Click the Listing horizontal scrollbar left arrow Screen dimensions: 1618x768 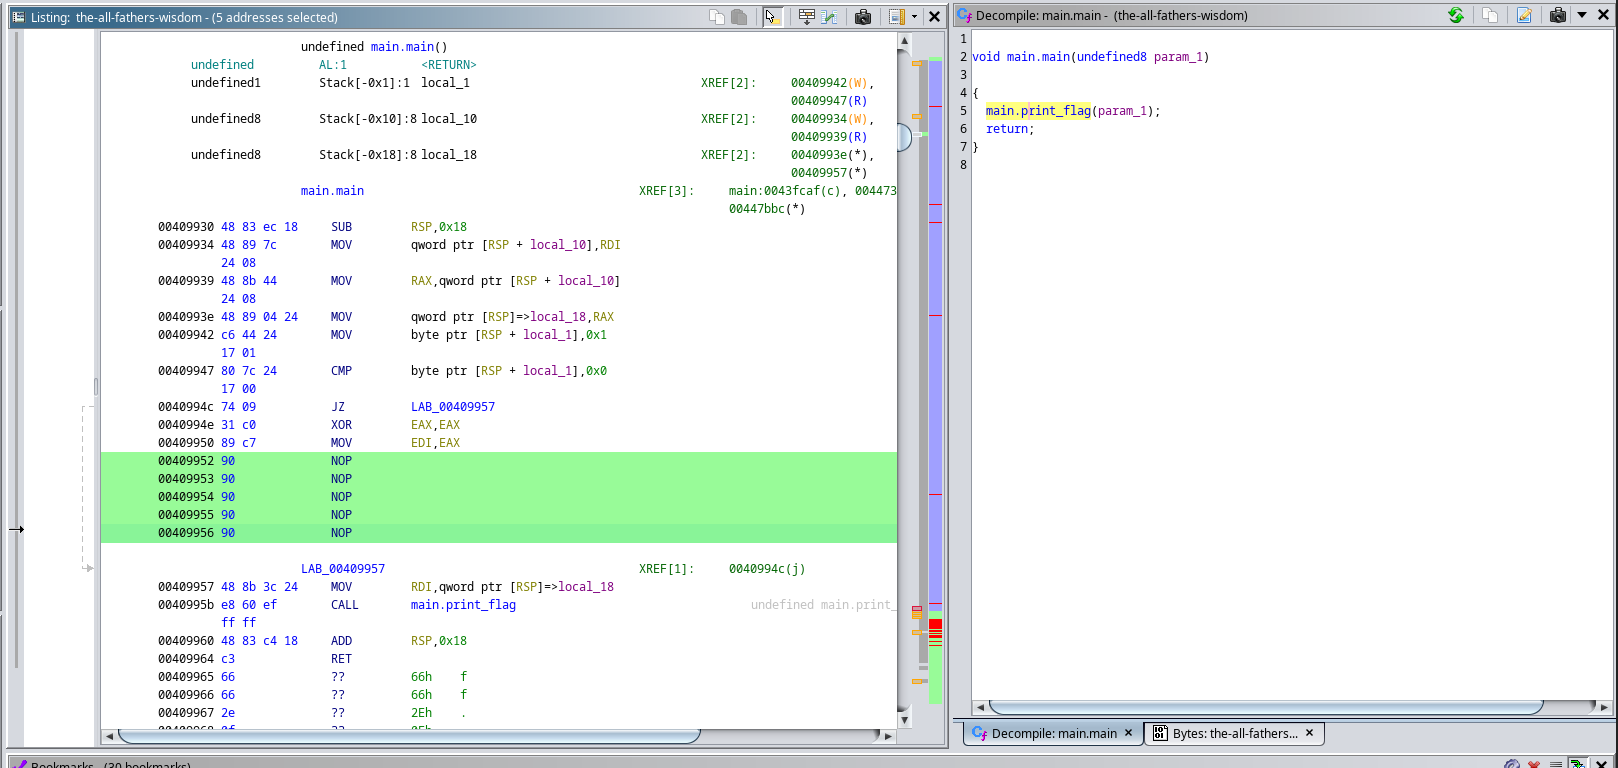point(109,736)
